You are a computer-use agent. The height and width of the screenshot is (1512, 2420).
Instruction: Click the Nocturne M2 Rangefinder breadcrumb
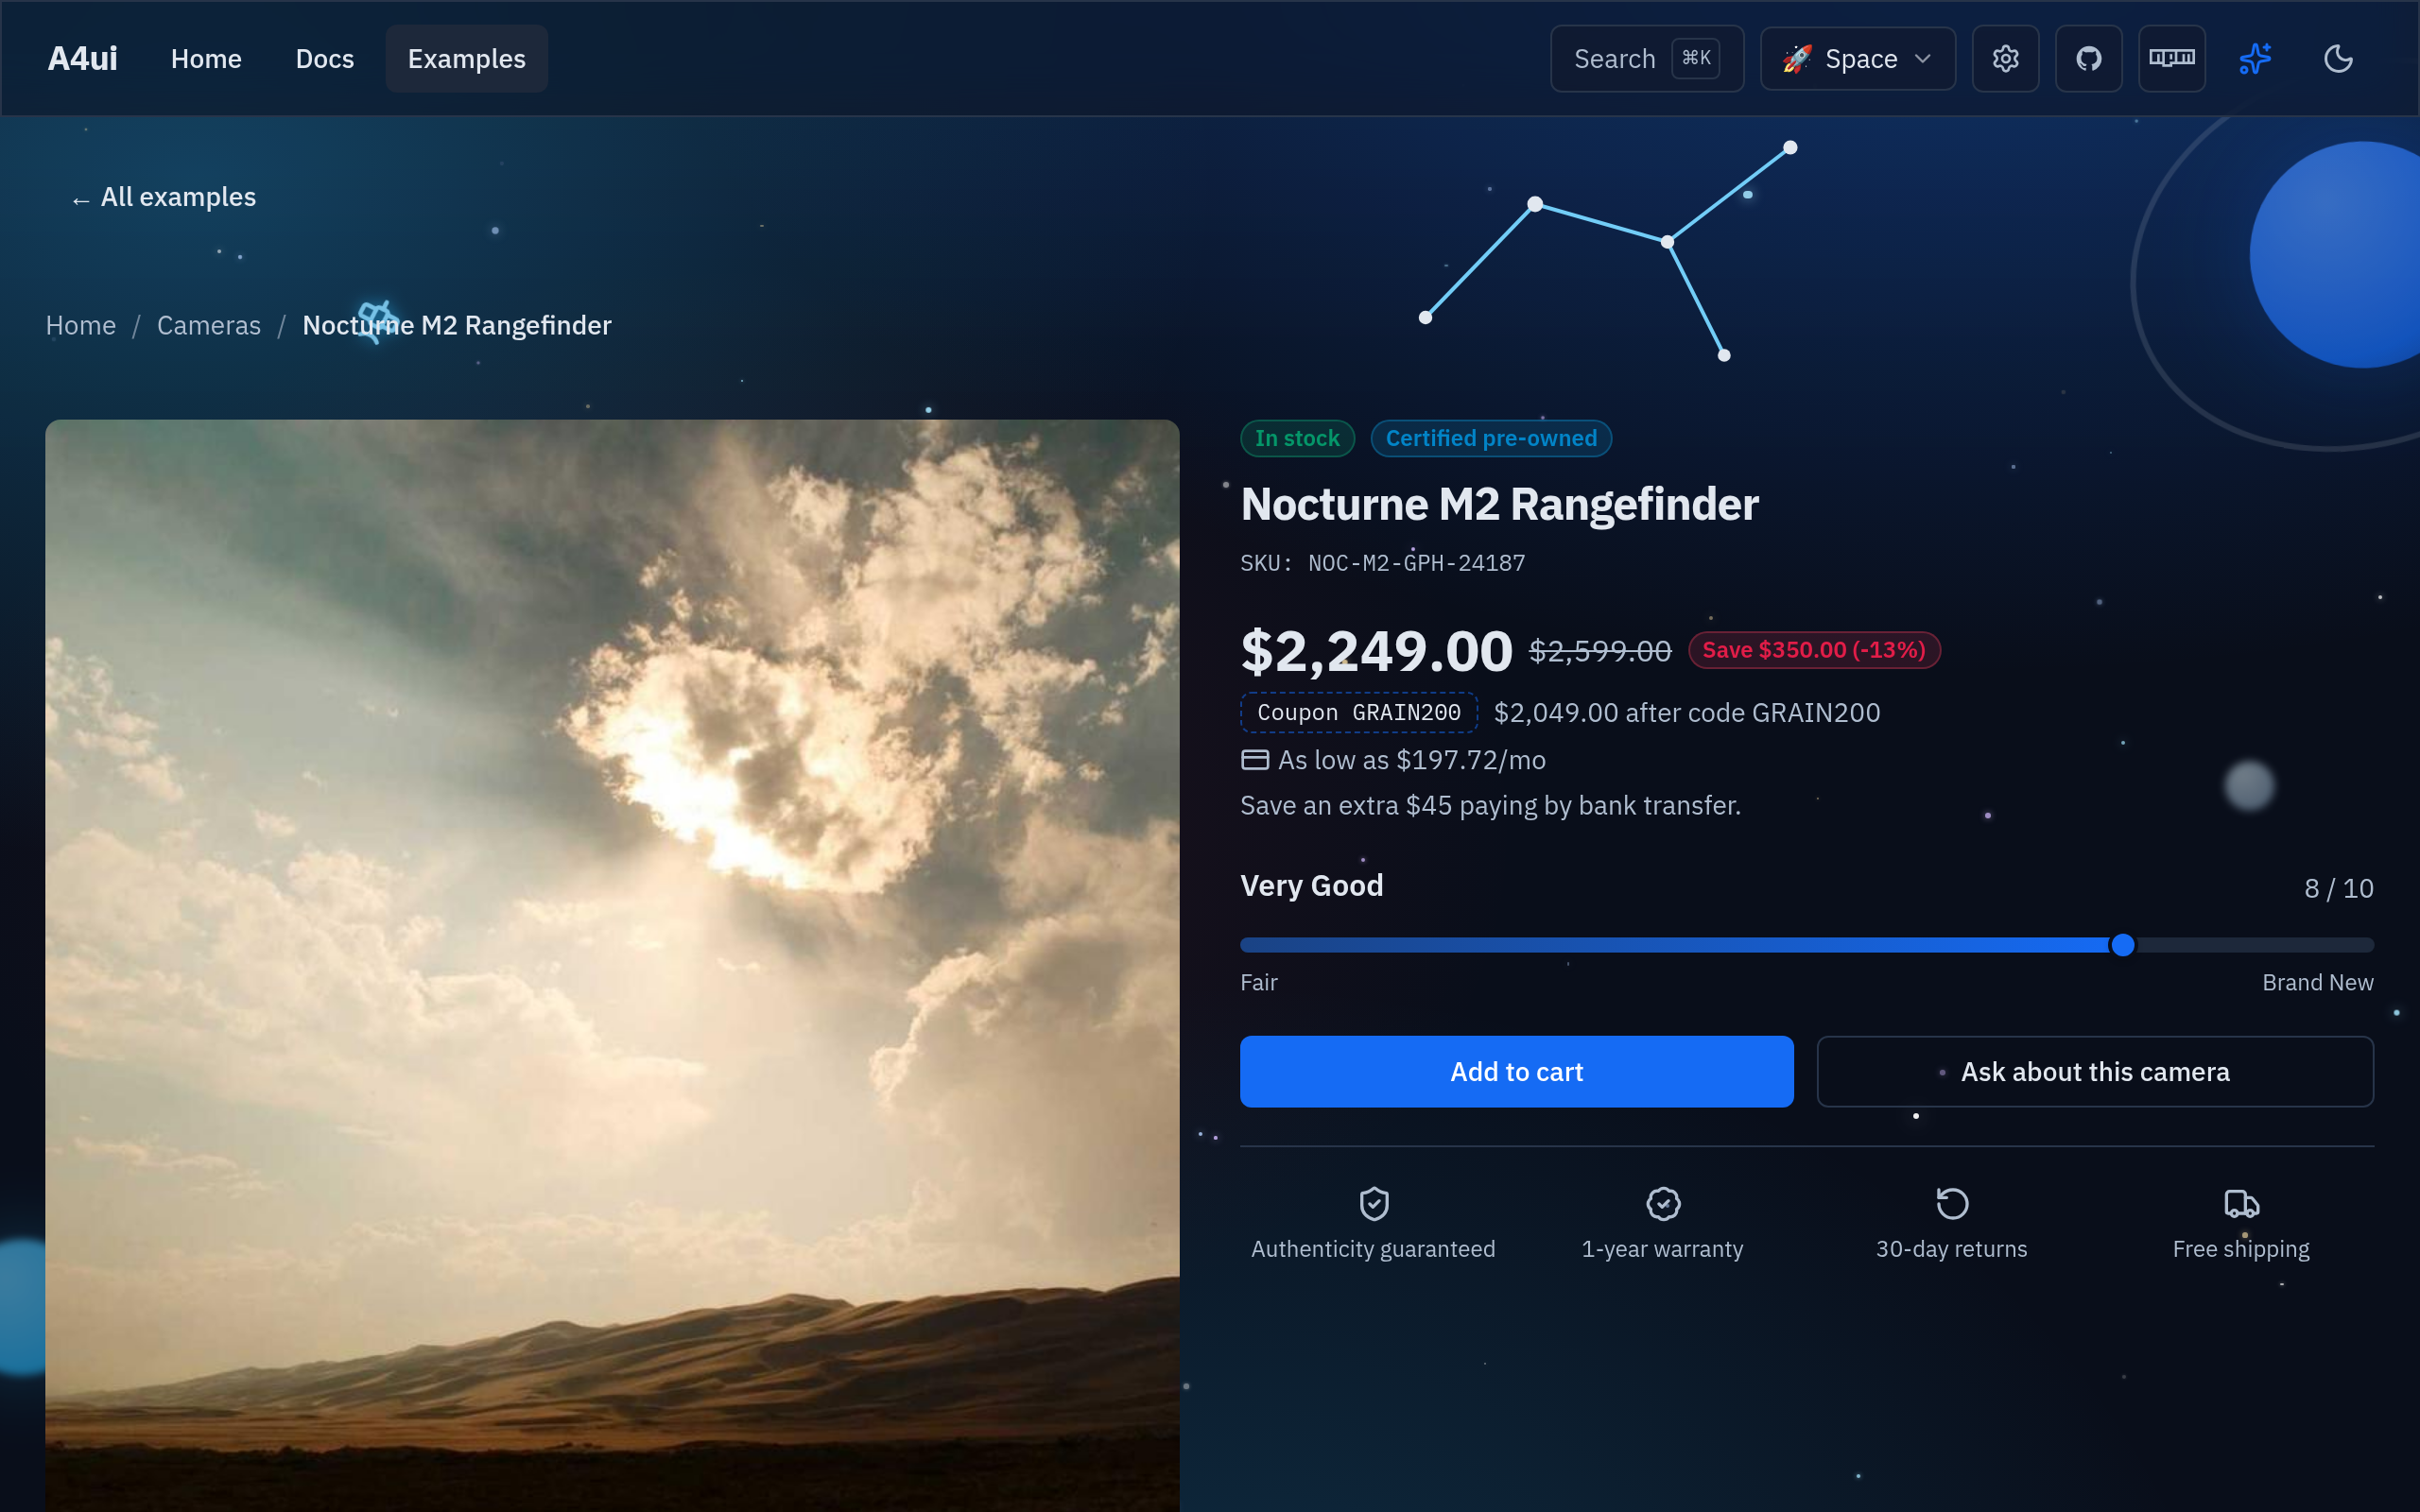tap(457, 325)
